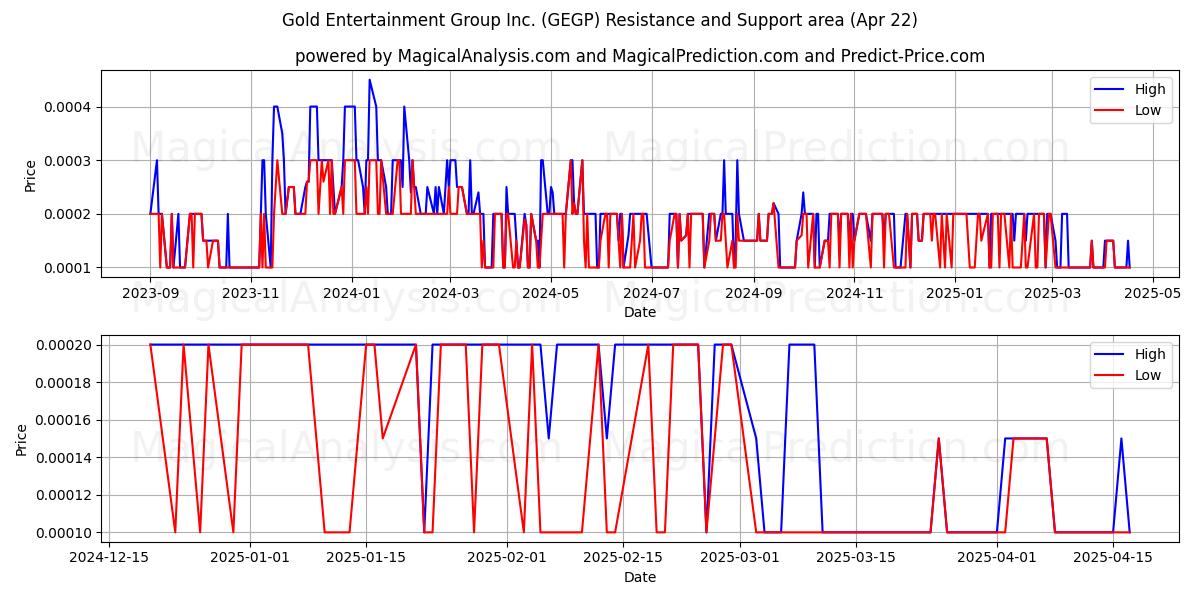The width and height of the screenshot is (1200, 600).
Task: Click the 2025-02-15 date tick label
Action: pos(623,558)
